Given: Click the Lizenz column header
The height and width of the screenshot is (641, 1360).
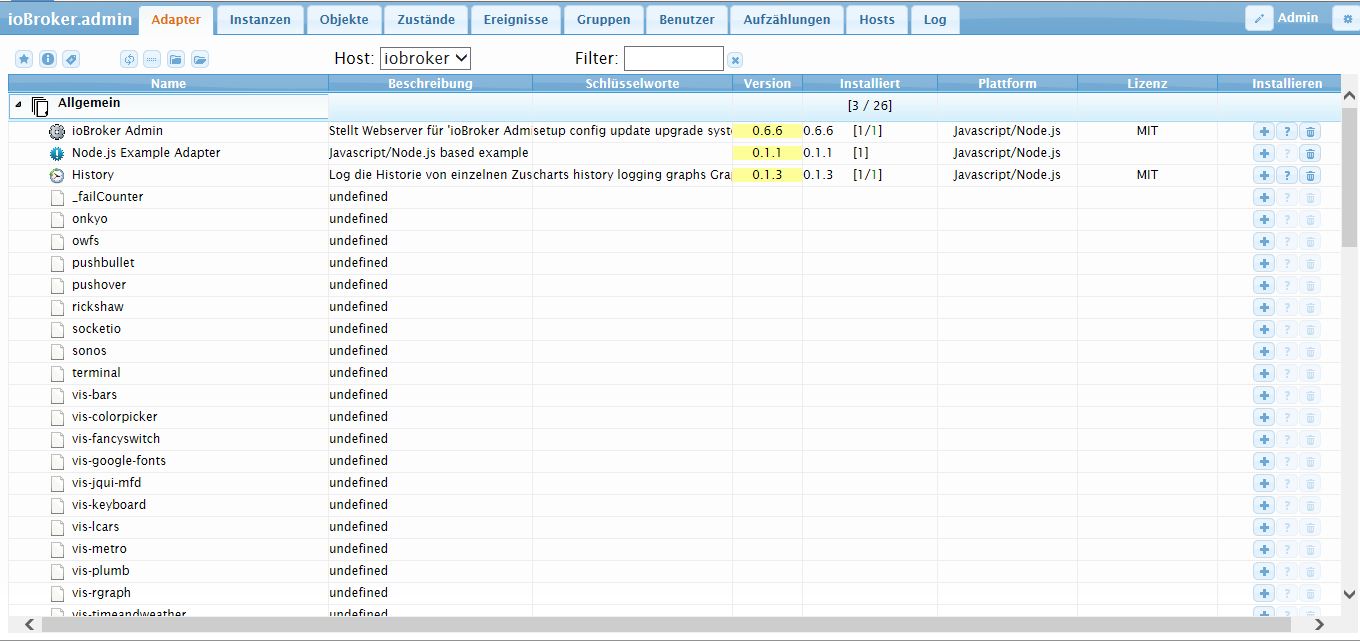Looking at the screenshot, I should coord(1147,83).
